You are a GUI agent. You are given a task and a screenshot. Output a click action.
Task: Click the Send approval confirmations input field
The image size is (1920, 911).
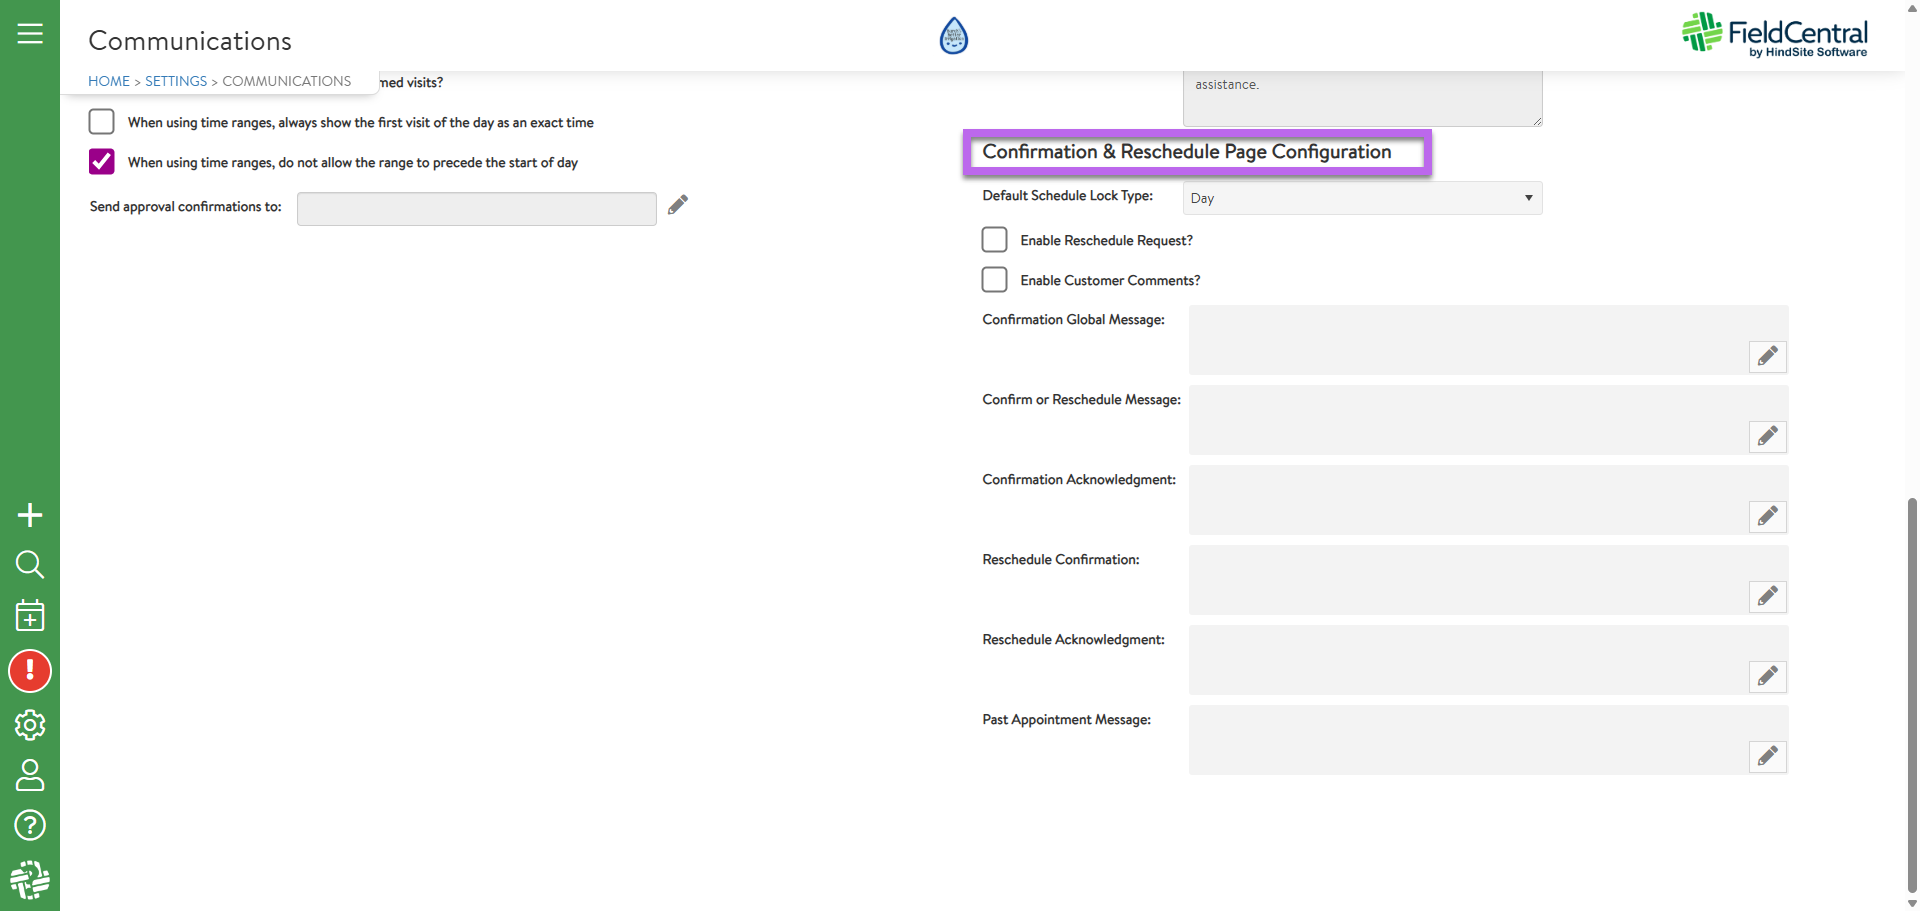tap(477, 208)
